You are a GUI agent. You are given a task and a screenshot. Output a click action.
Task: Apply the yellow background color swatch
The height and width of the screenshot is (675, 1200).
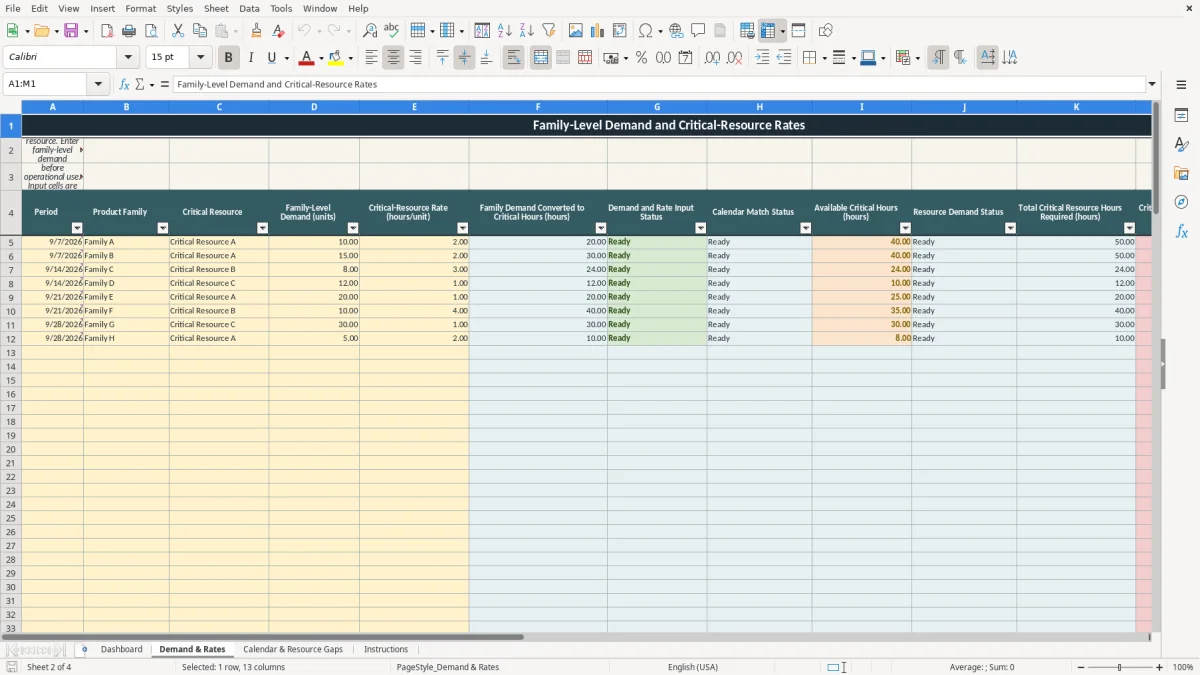tap(336, 58)
